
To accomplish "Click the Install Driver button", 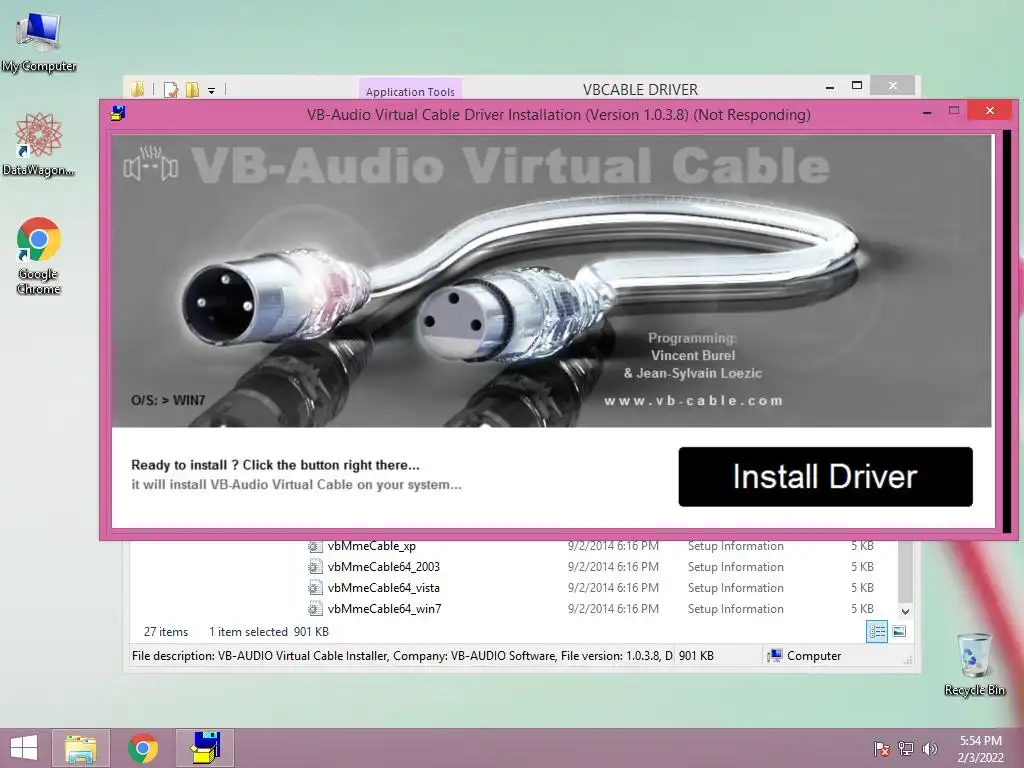I will (825, 477).
